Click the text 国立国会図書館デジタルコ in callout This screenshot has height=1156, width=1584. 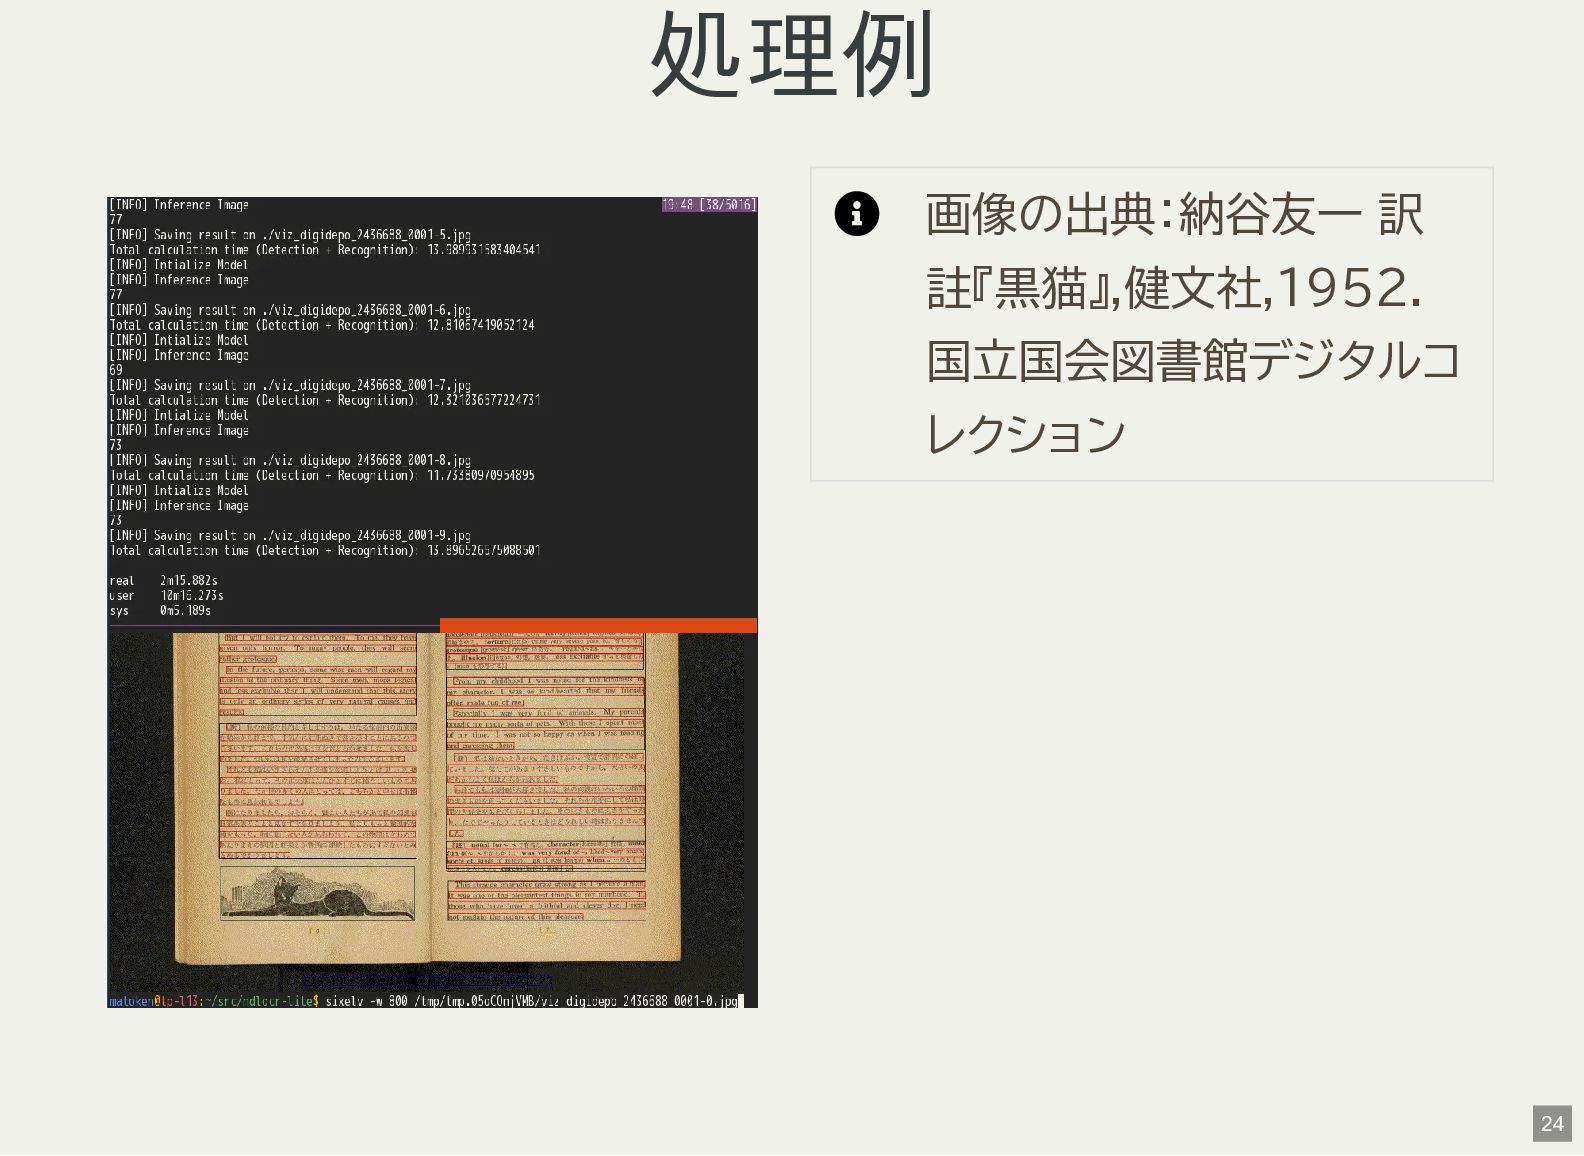(x=1194, y=362)
